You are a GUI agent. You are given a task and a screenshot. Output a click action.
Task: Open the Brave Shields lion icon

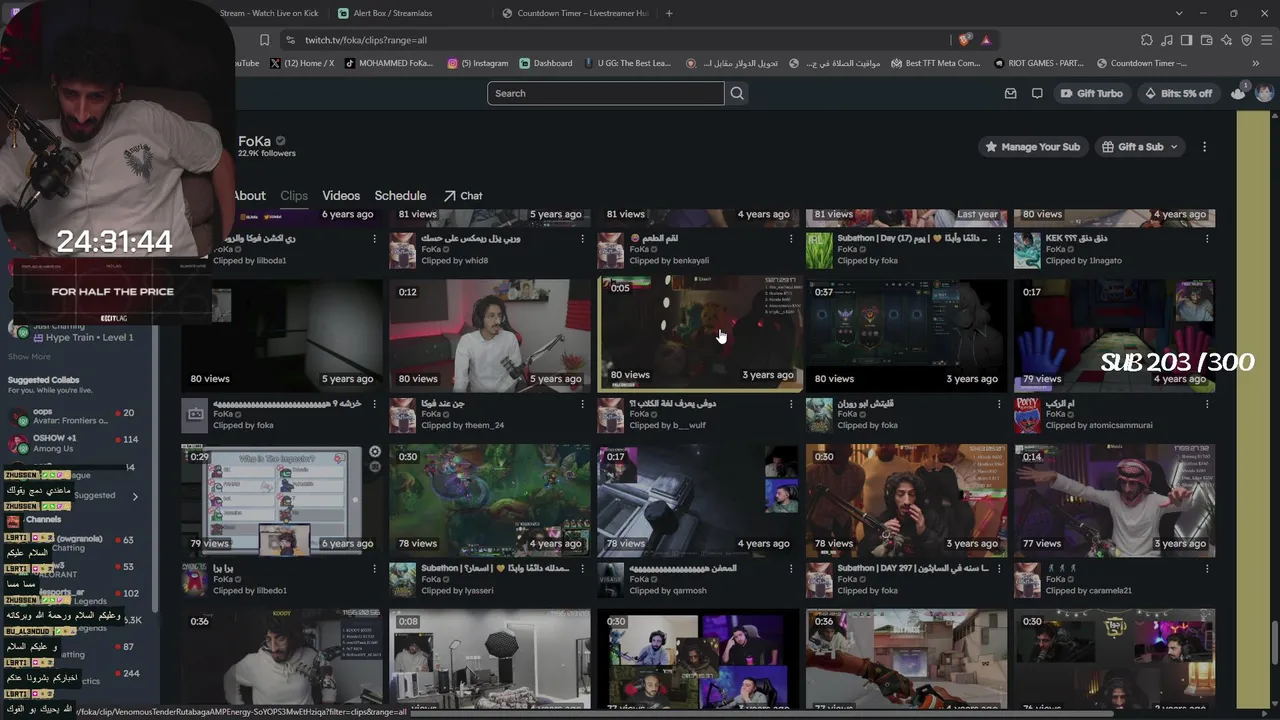[964, 40]
